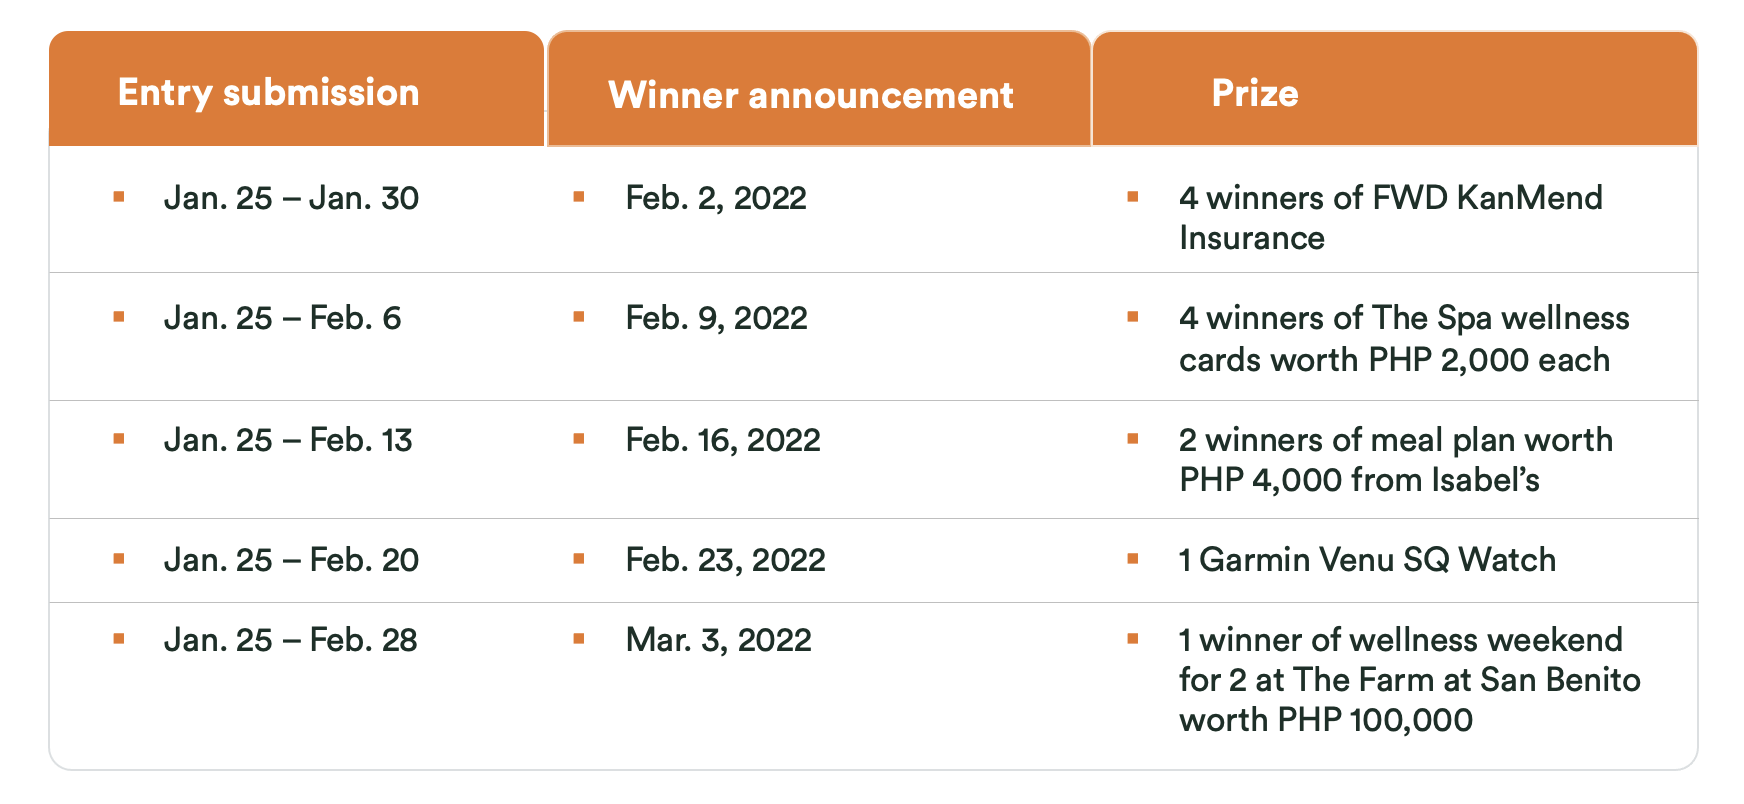Select the Jan. 25 – Feb. 28 entry
The width and height of the screenshot is (1744, 804).
290,640
